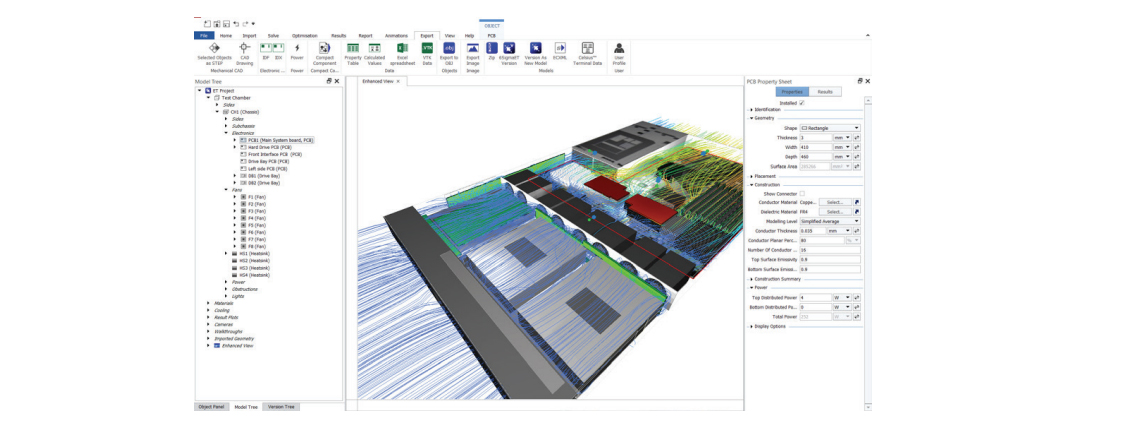Image resolution: width=1128 pixels, height=439 pixels.
Task: Click the new file quick-access icon
Action: point(207,24)
